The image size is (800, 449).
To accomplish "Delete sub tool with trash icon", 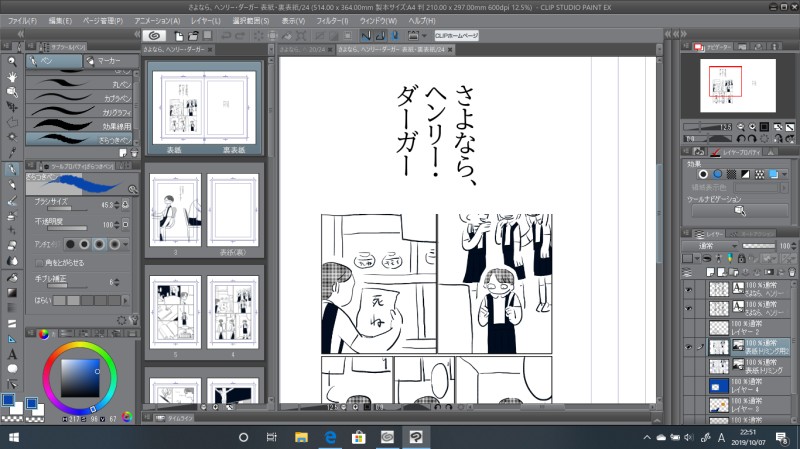I will point(134,153).
